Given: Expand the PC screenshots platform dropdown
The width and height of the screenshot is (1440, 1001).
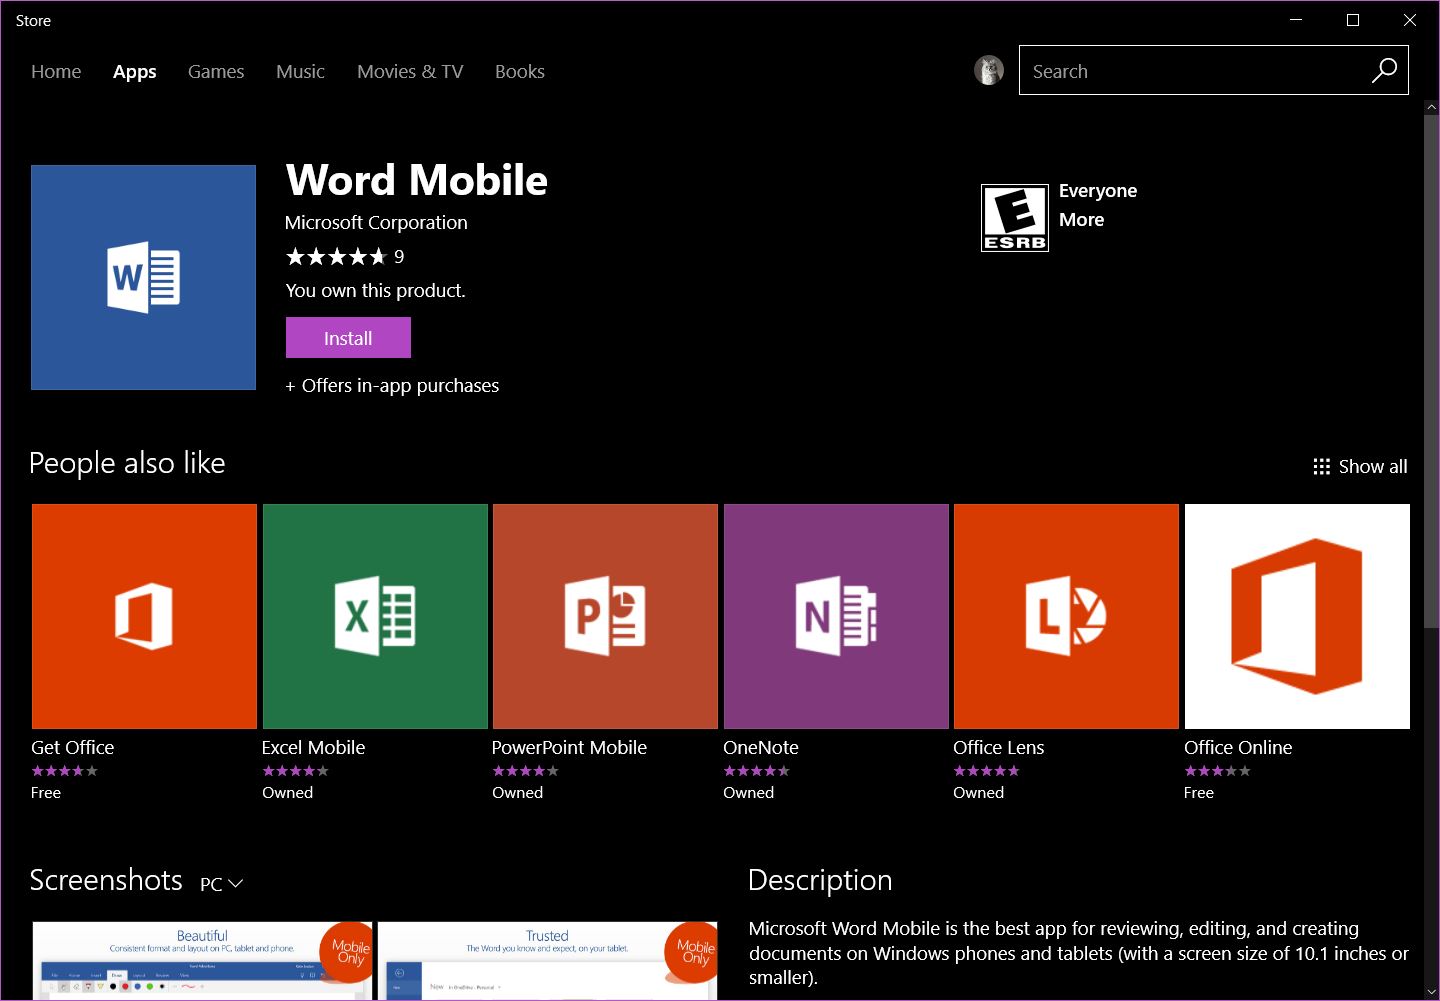Looking at the screenshot, I should click(x=222, y=884).
